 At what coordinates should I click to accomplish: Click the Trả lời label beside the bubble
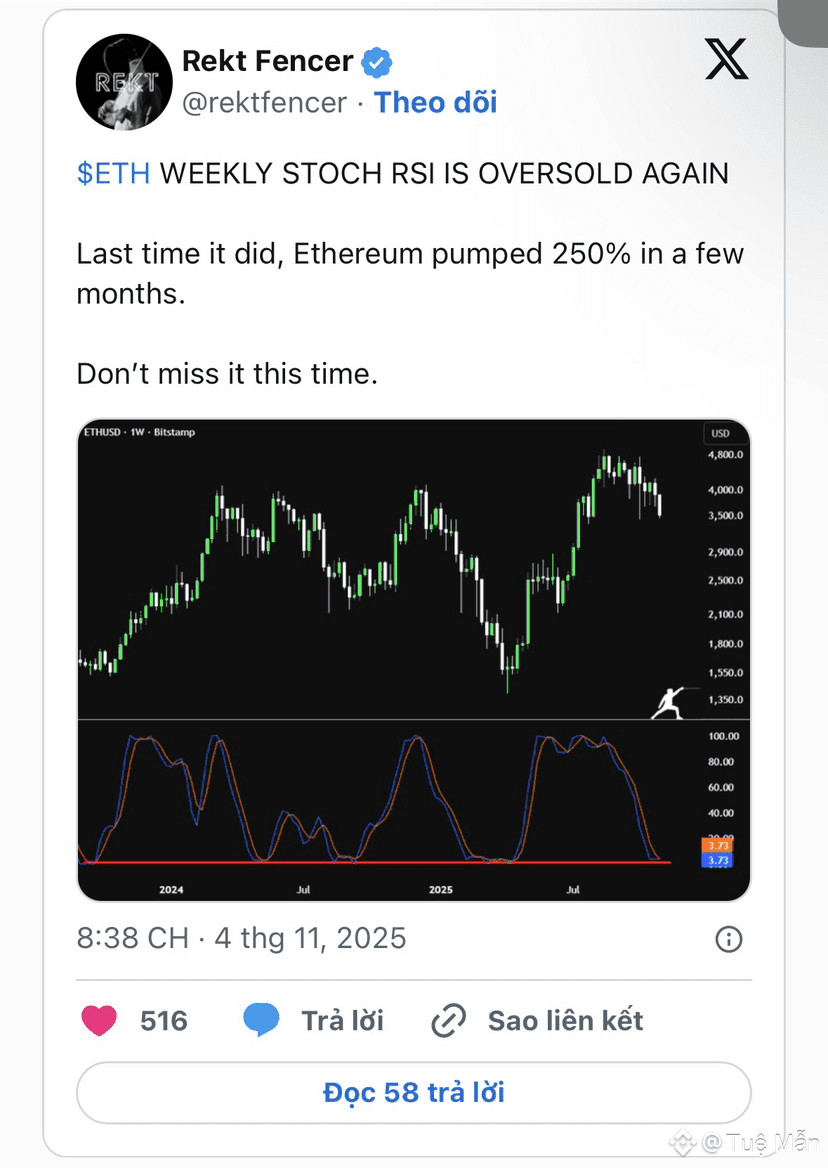click(x=342, y=1021)
